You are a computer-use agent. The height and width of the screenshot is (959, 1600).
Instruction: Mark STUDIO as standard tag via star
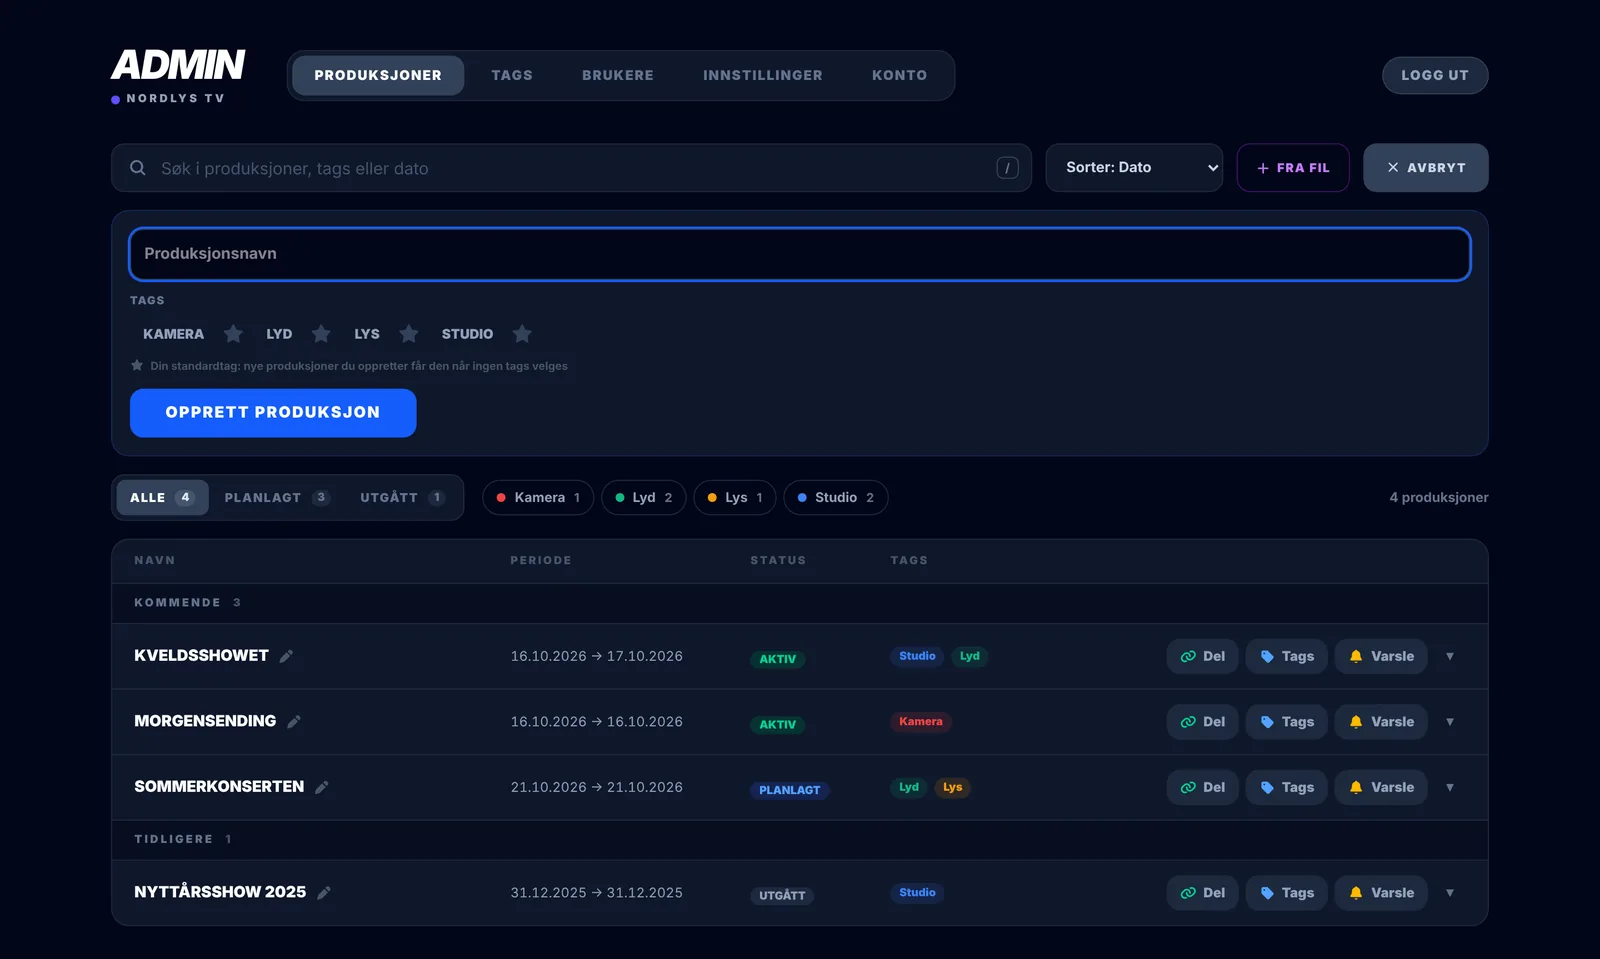(522, 334)
